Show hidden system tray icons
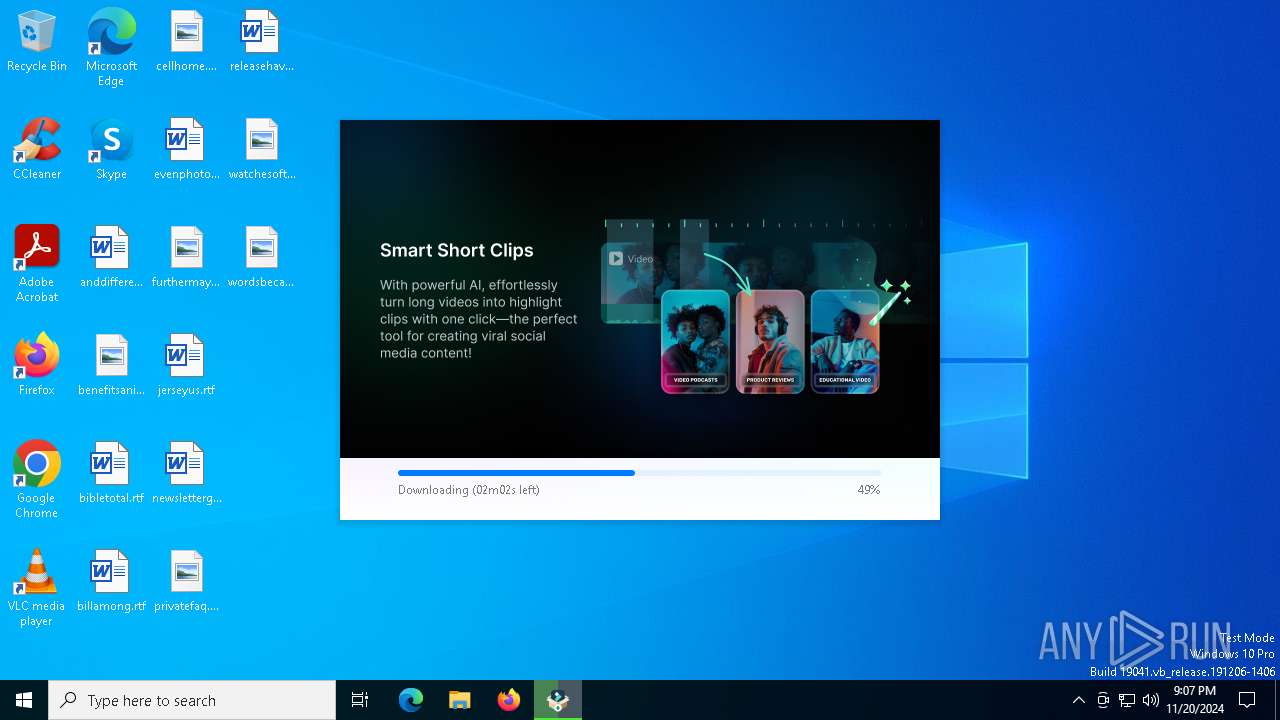The width and height of the screenshot is (1280, 720). tap(1078, 700)
